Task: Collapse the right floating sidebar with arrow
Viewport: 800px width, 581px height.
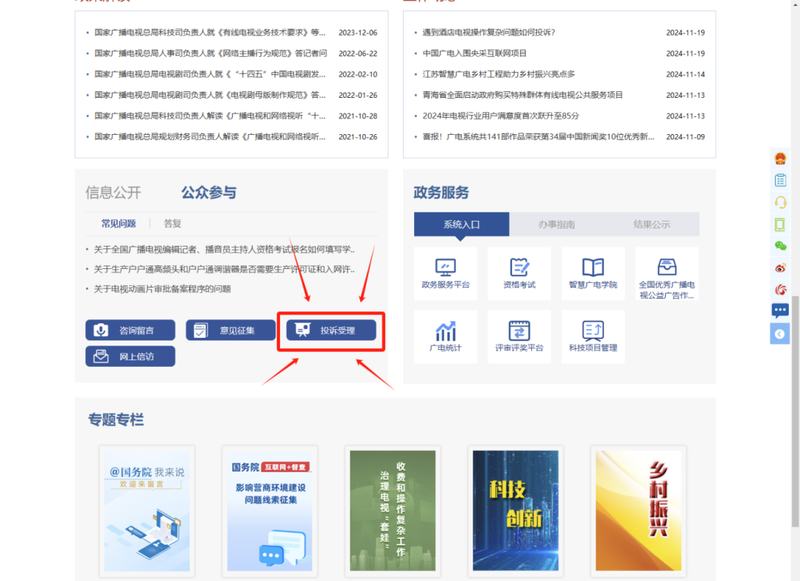Action: pos(780,334)
